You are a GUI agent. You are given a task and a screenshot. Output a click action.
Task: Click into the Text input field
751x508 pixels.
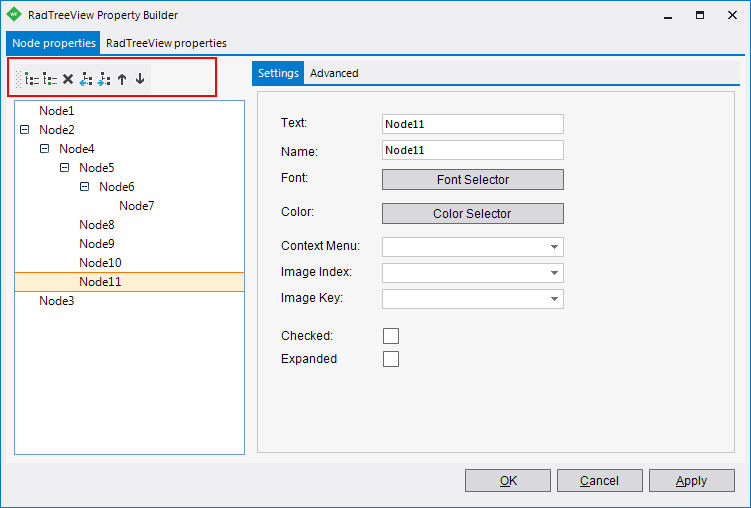(473, 124)
